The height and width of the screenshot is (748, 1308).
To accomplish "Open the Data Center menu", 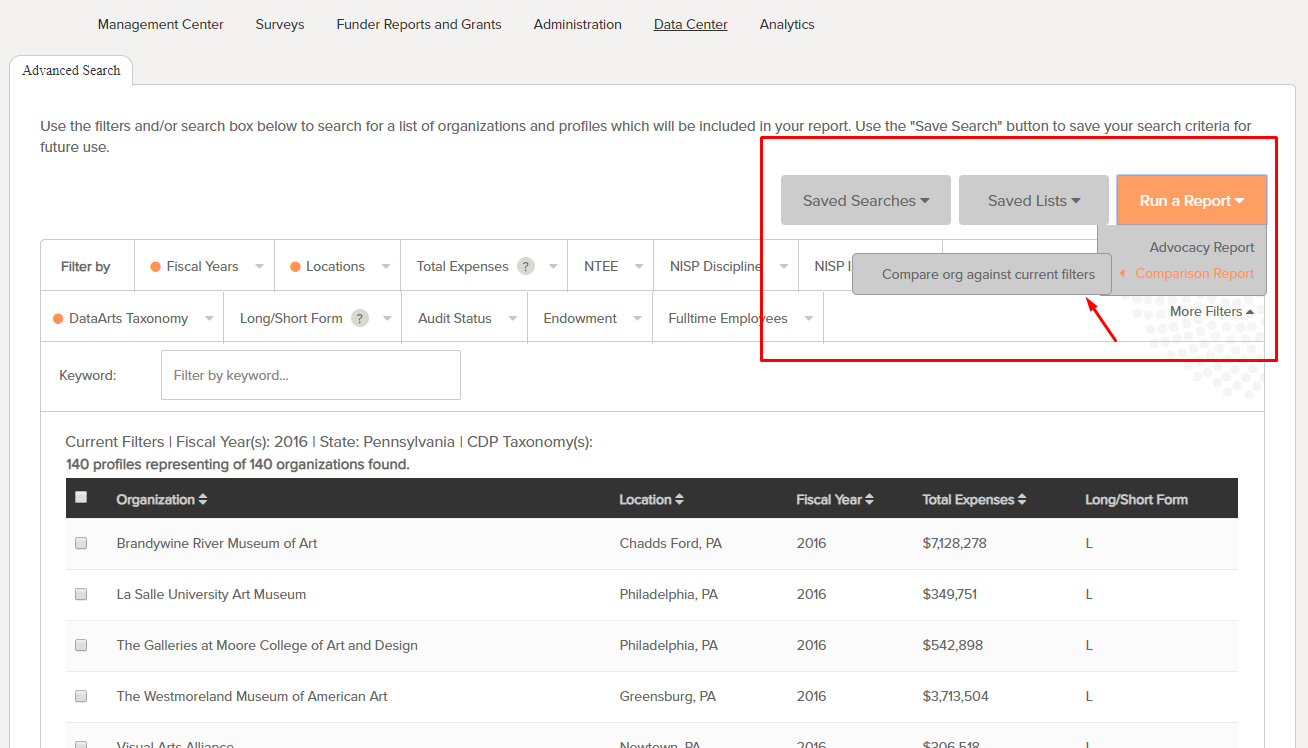I will pos(690,24).
